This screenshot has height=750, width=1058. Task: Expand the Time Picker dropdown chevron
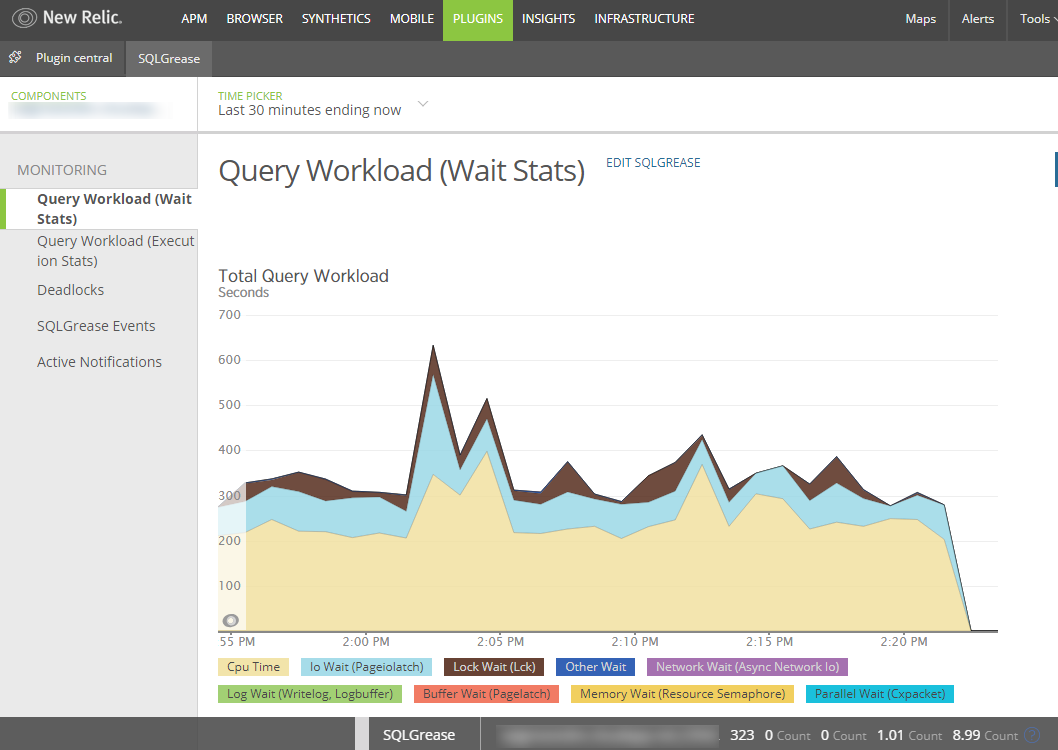423,104
